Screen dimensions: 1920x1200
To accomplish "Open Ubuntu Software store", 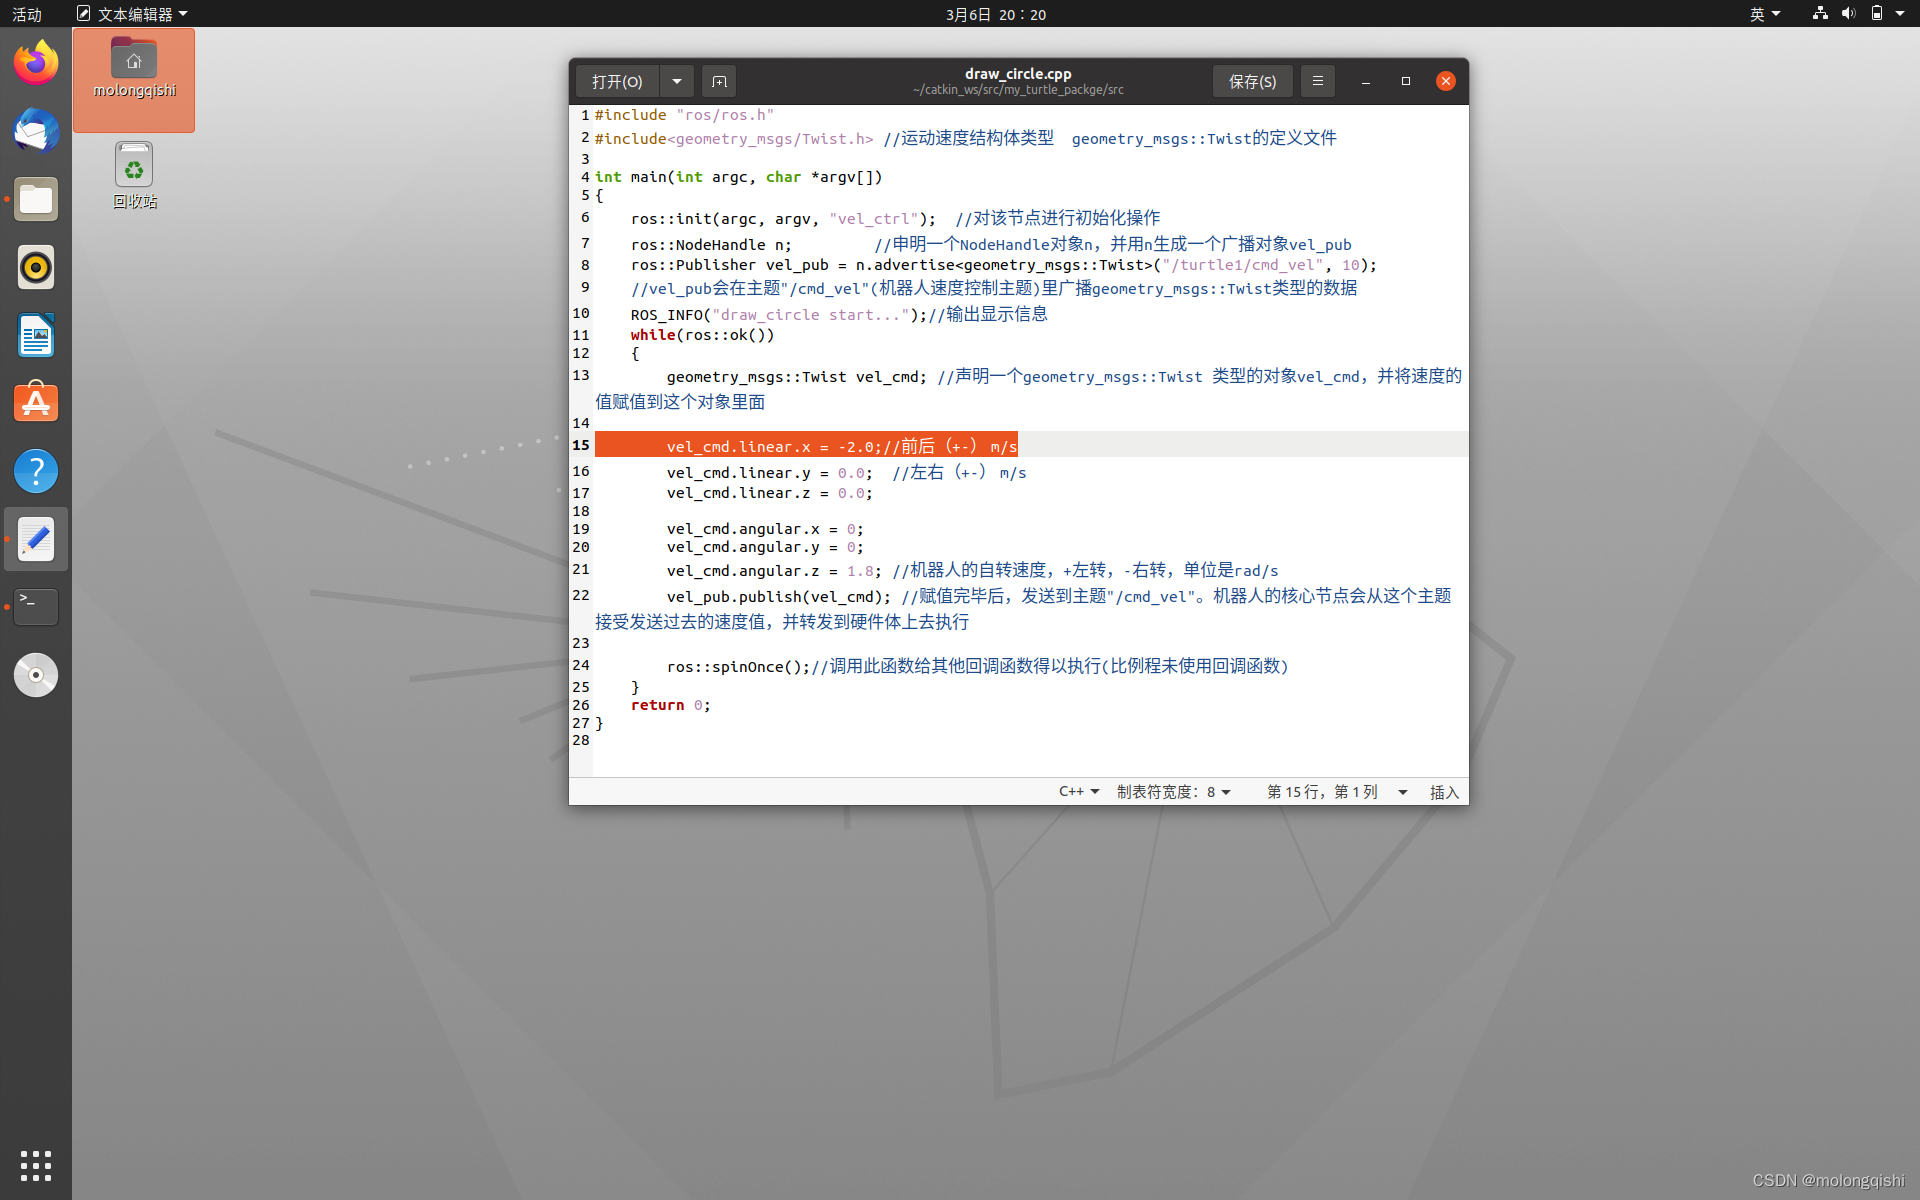I will (36, 403).
